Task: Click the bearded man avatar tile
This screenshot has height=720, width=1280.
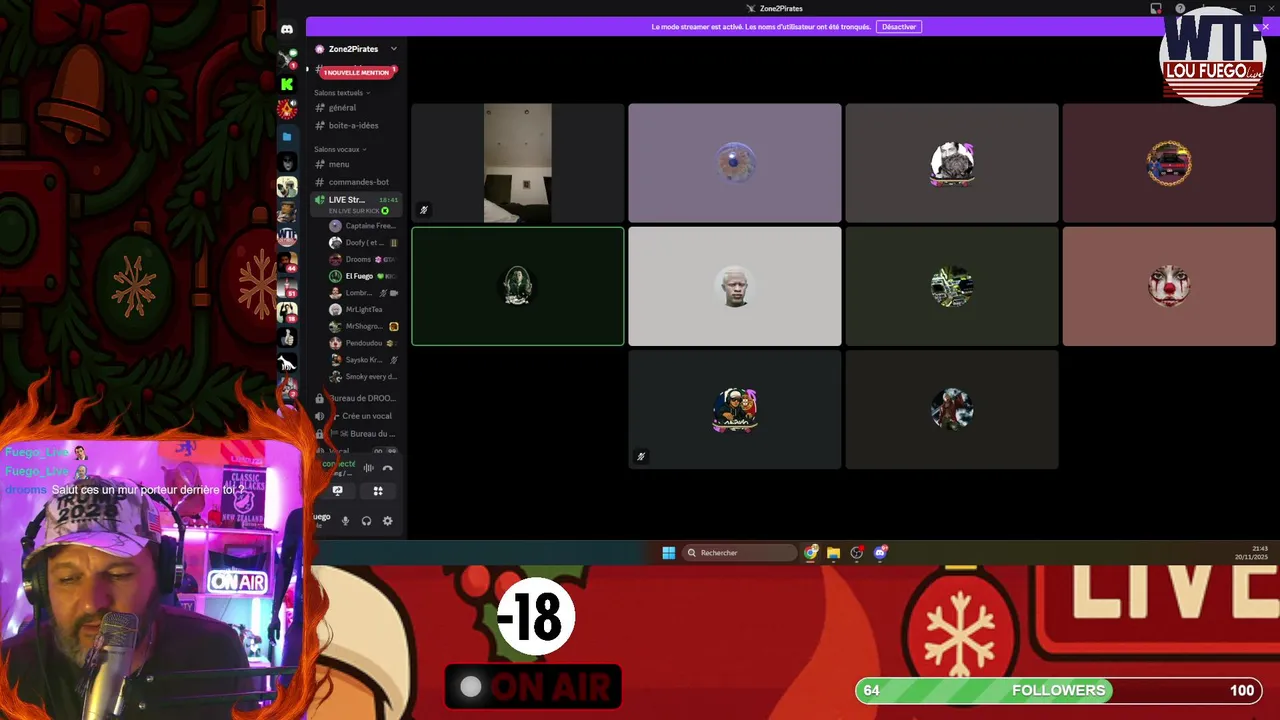Action: (952, 163)
